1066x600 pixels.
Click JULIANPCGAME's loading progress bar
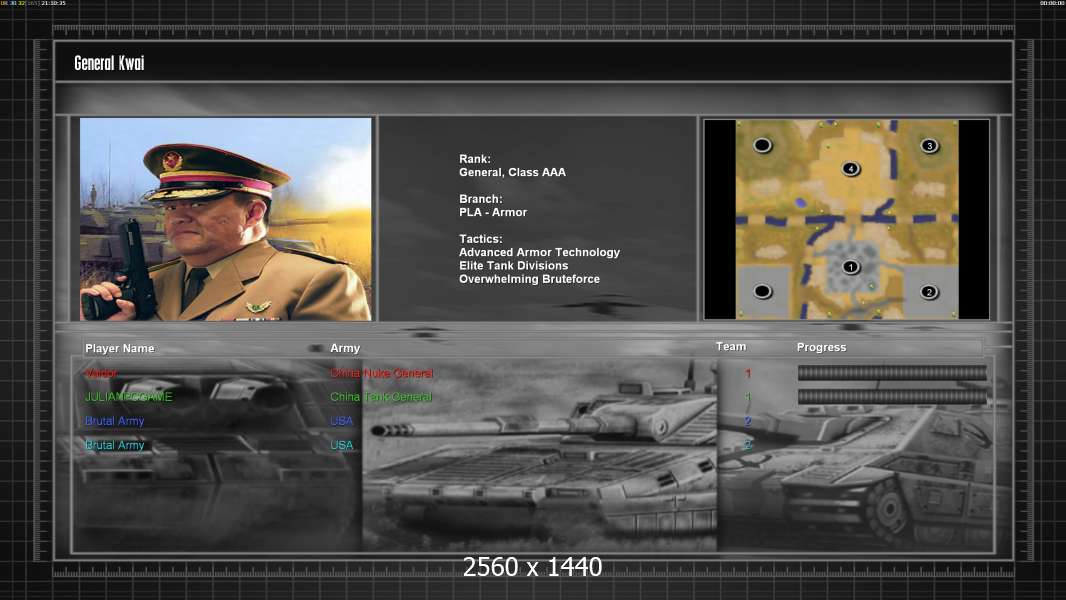click(892, 397)
